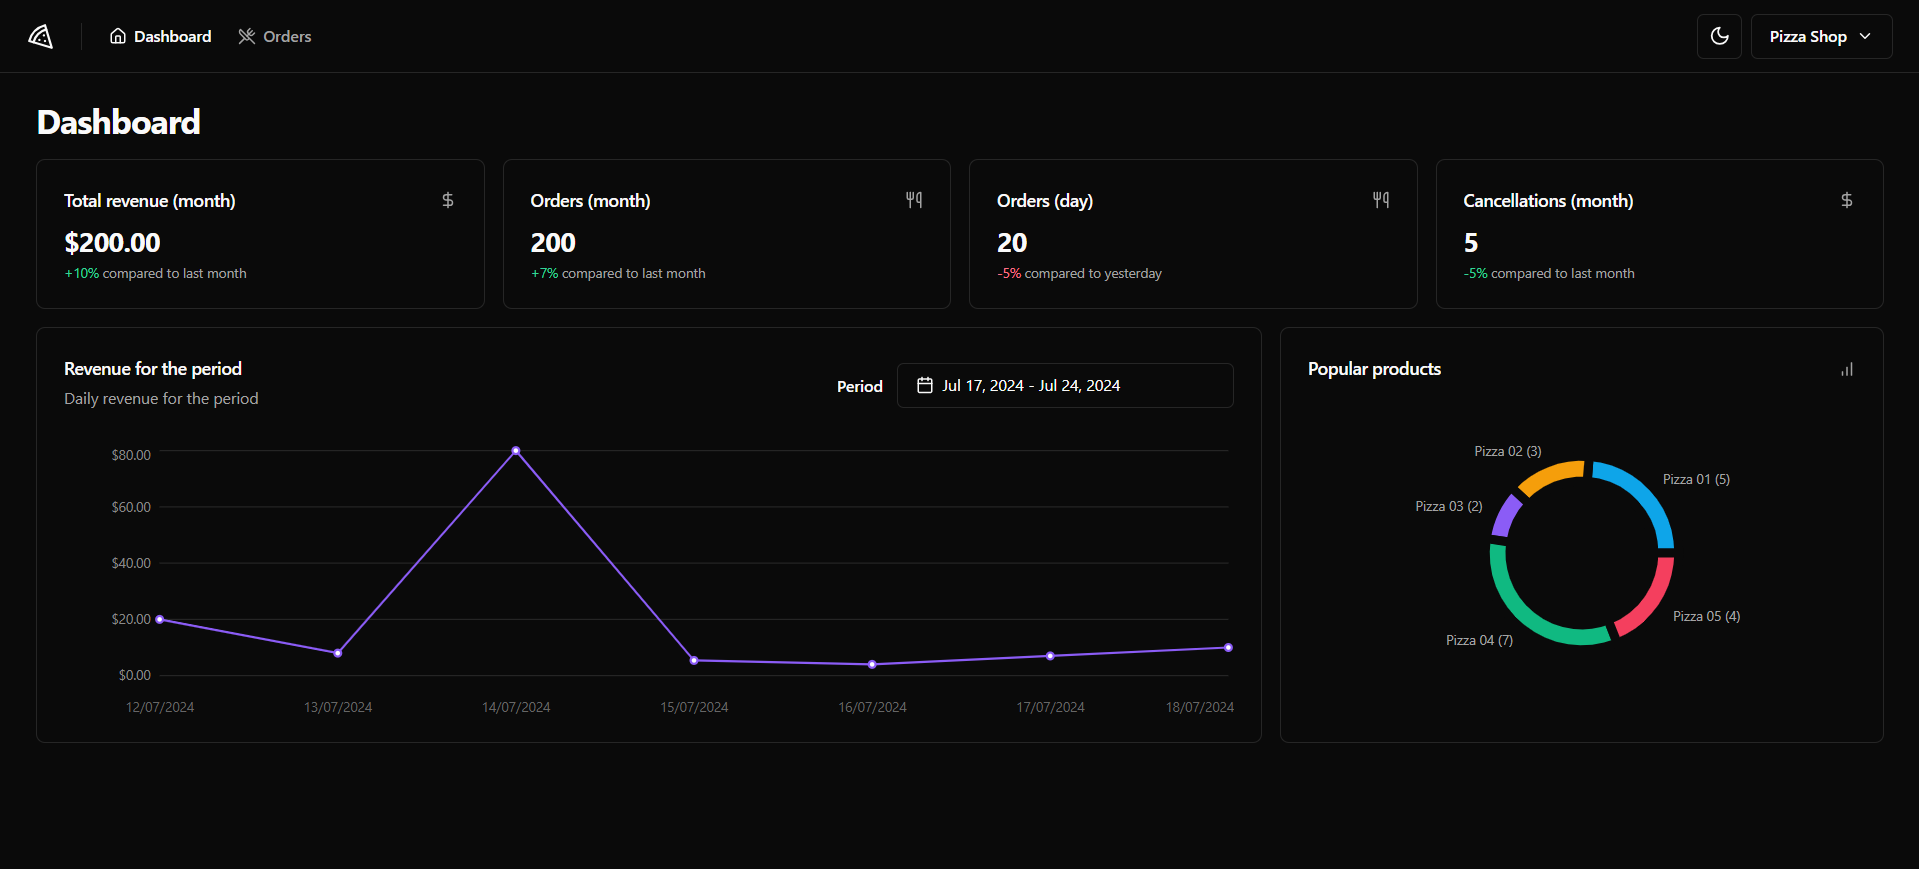Image resolution: width=1919 pixels, height=869 pixels.
Task: Switch to the Orders nav tab
Action: coord(275,36)
